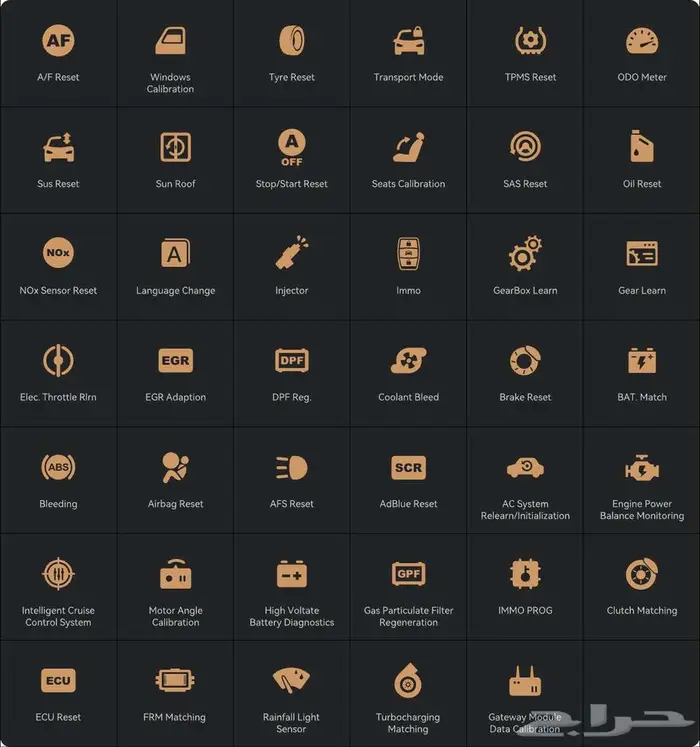The image size is (700, 747).
Task: Click the 'FRM Matching' label text
Action: coord(174,717)
